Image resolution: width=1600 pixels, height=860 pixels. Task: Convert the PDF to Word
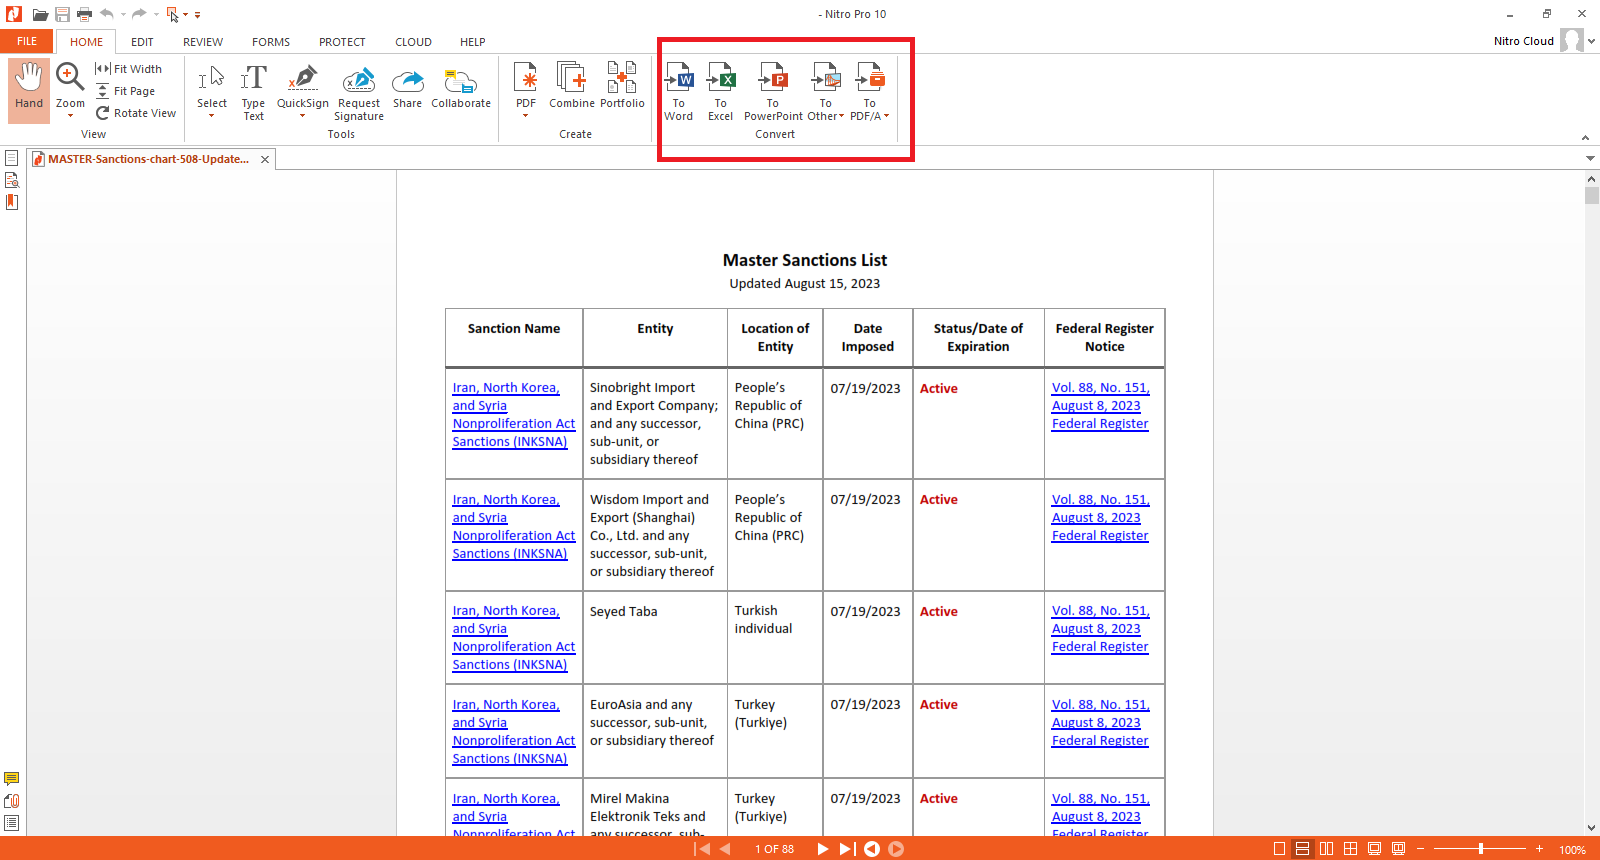[x=679, y=92]
